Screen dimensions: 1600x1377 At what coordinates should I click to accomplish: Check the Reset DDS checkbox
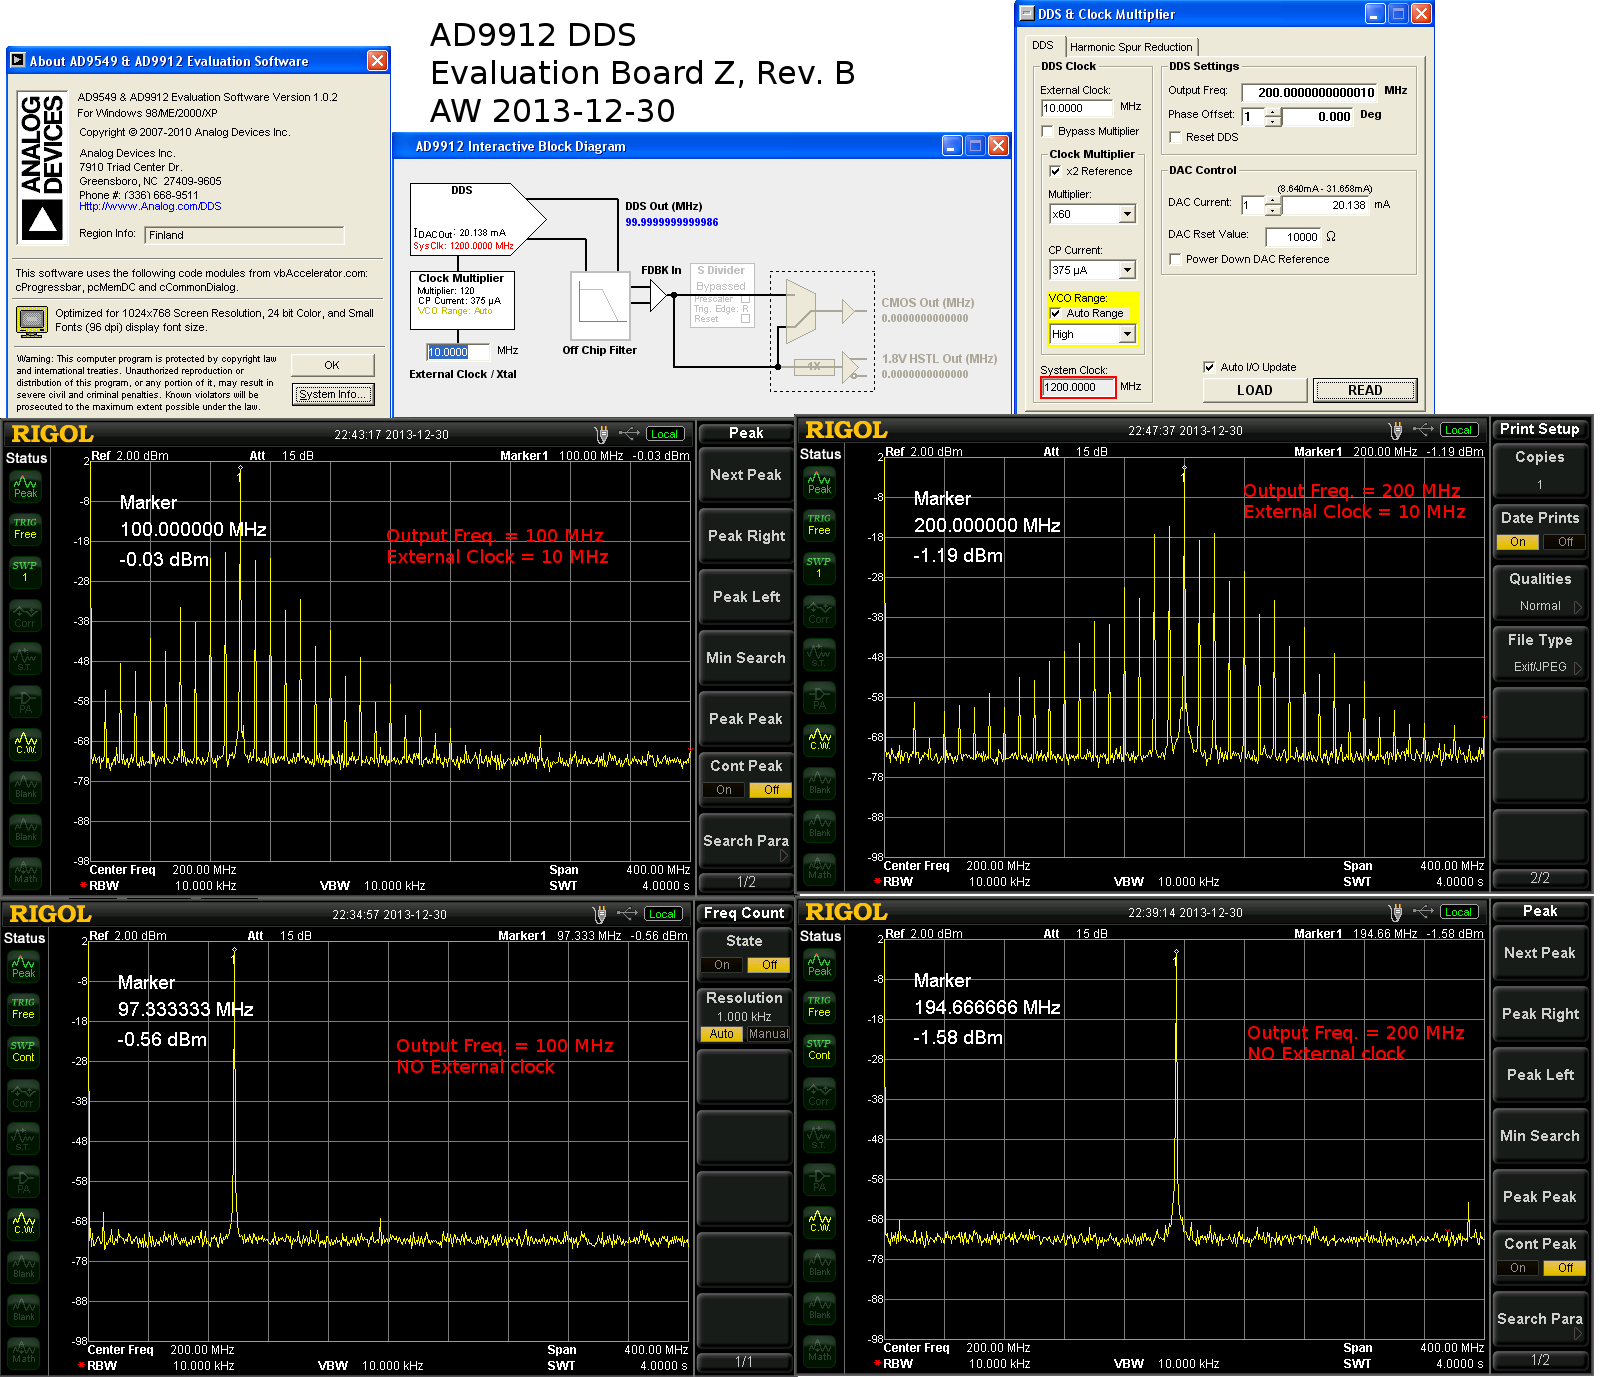pos(1175,137)
